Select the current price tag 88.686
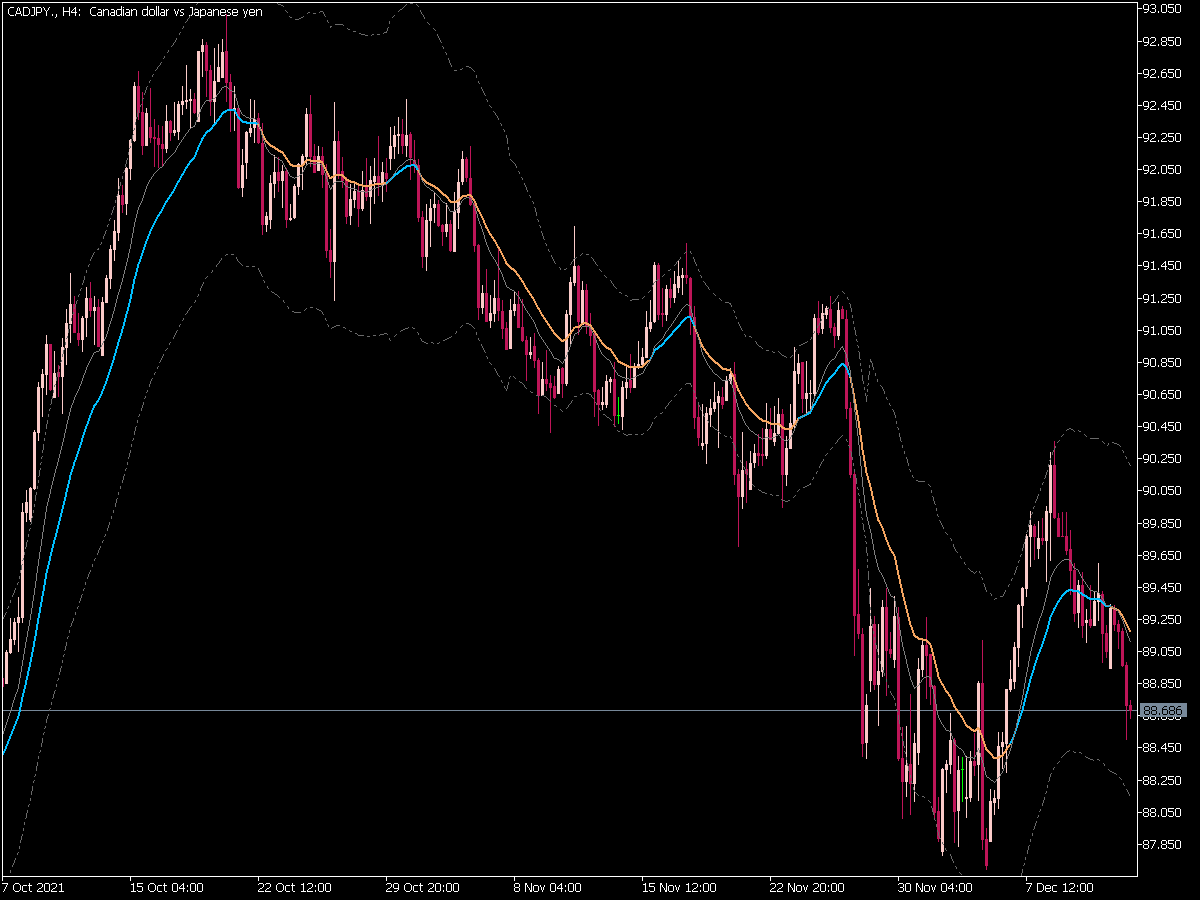 1163,711
